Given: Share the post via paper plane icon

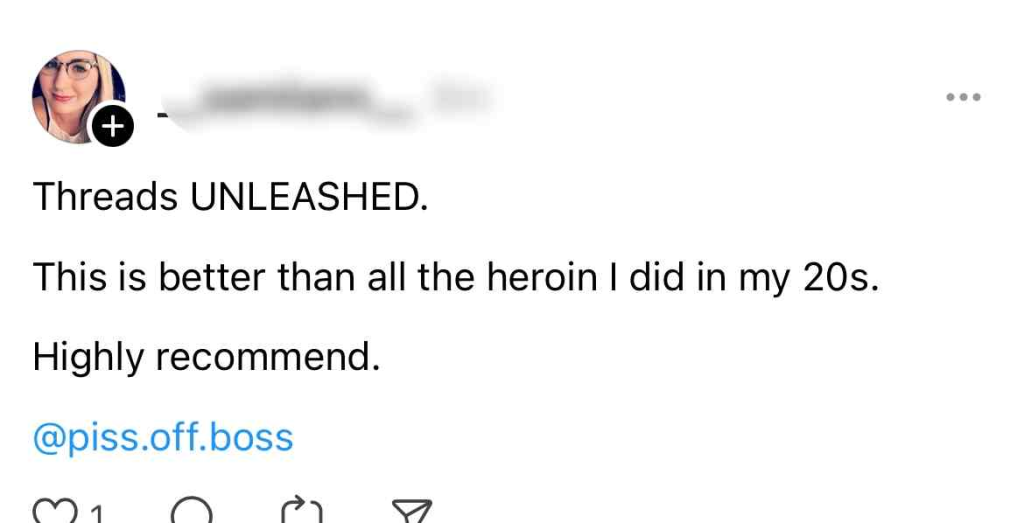Looking at the screenshot, I should point(411,511).
